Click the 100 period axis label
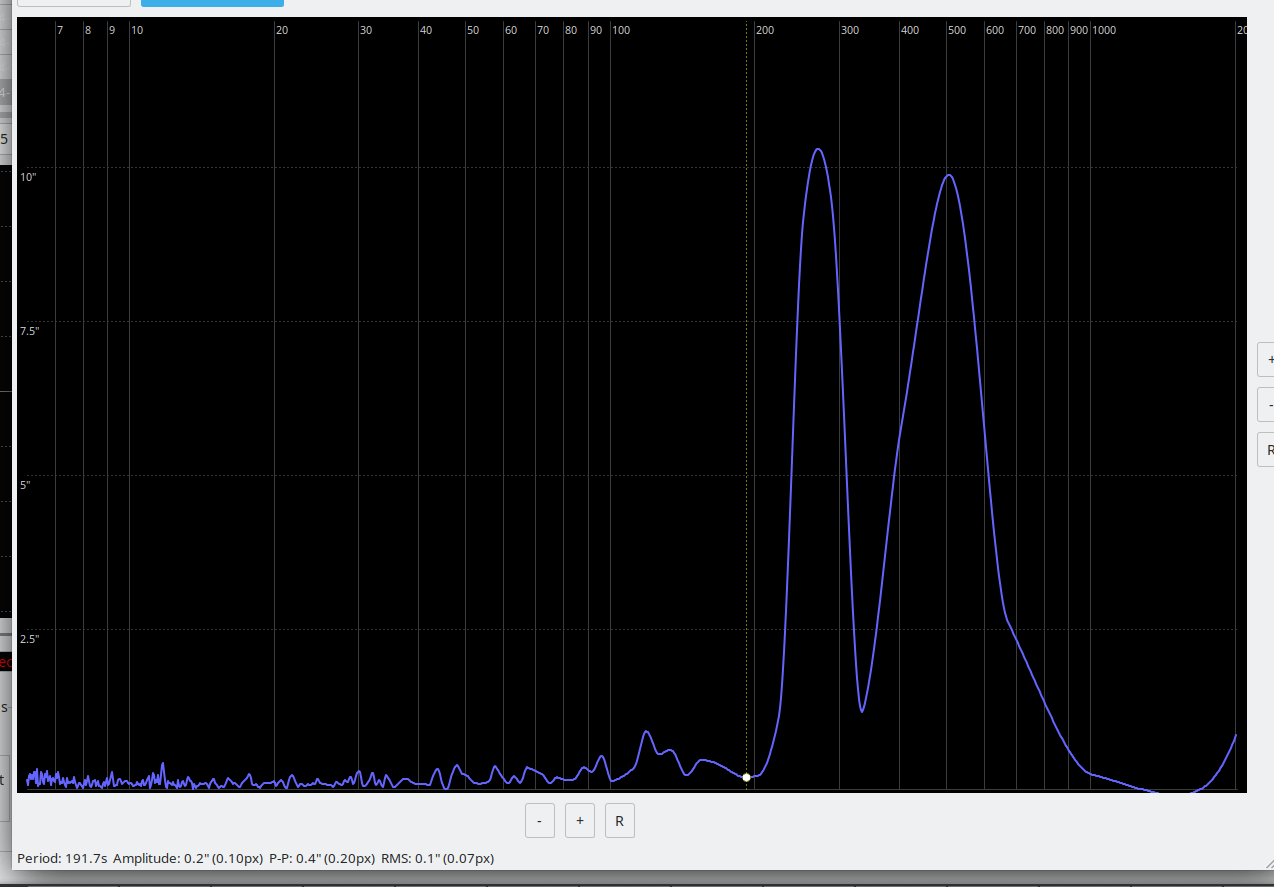 [621, 31]
